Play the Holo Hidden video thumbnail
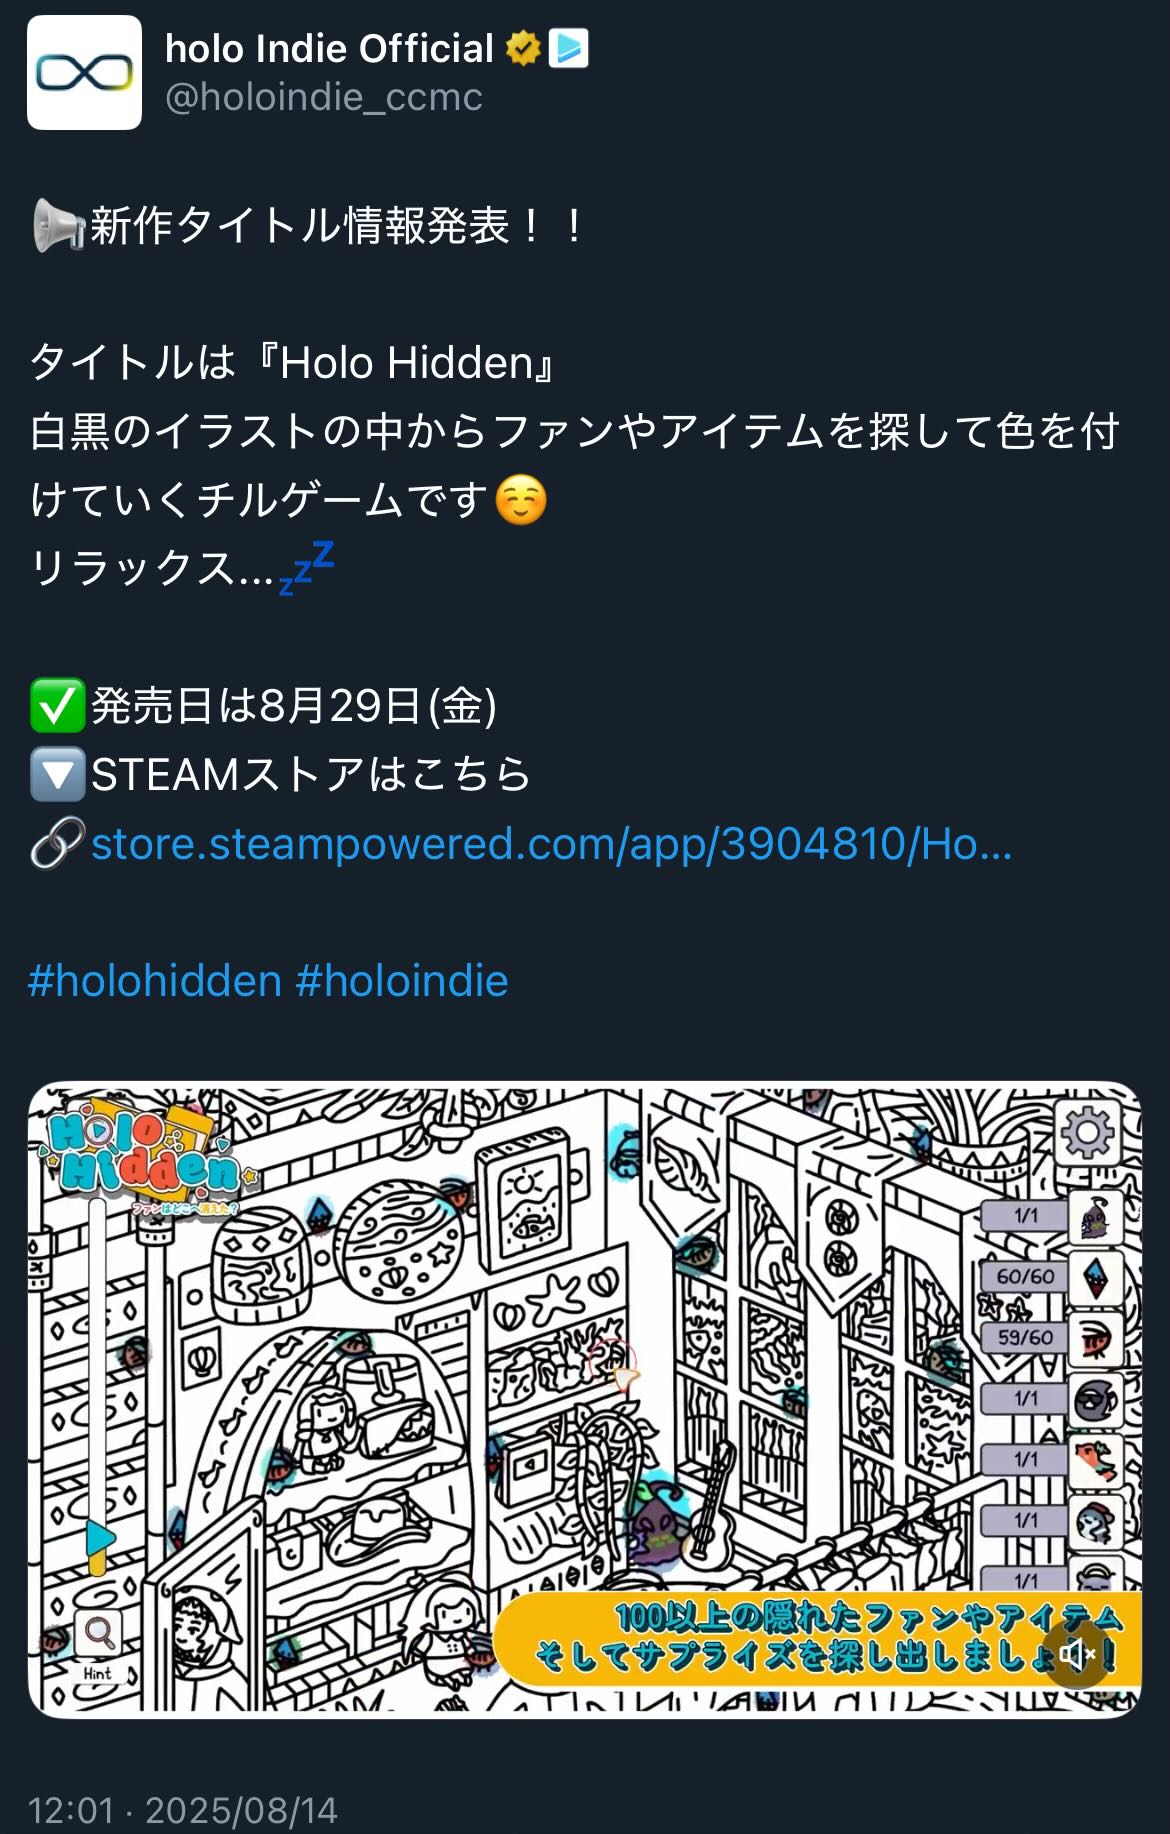 pos(585,1400)
